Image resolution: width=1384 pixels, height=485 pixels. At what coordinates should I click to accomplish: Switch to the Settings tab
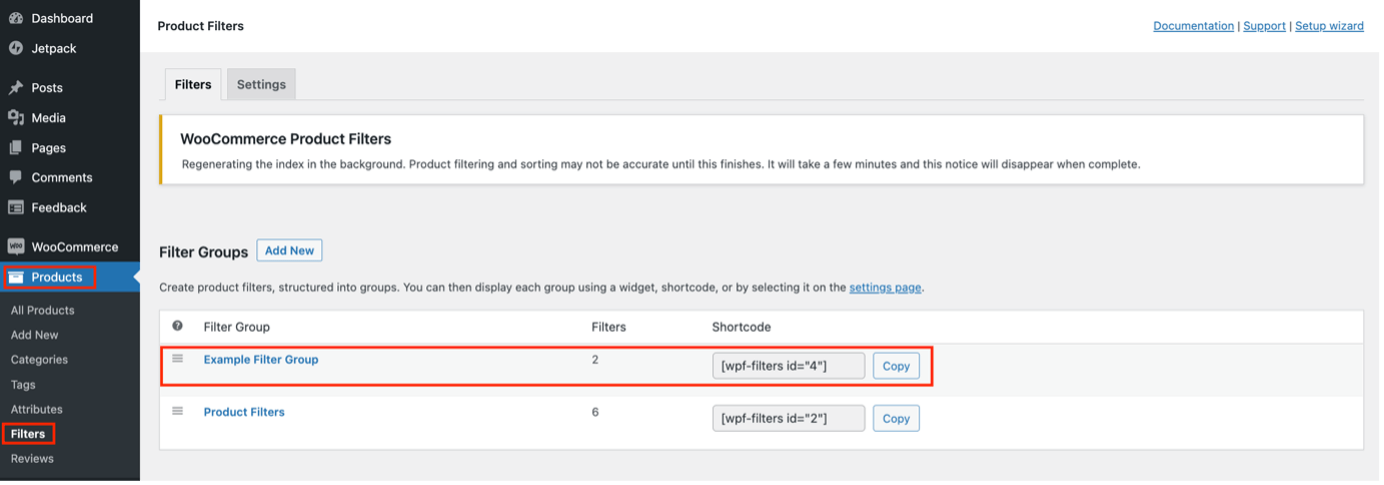(261, 84)
